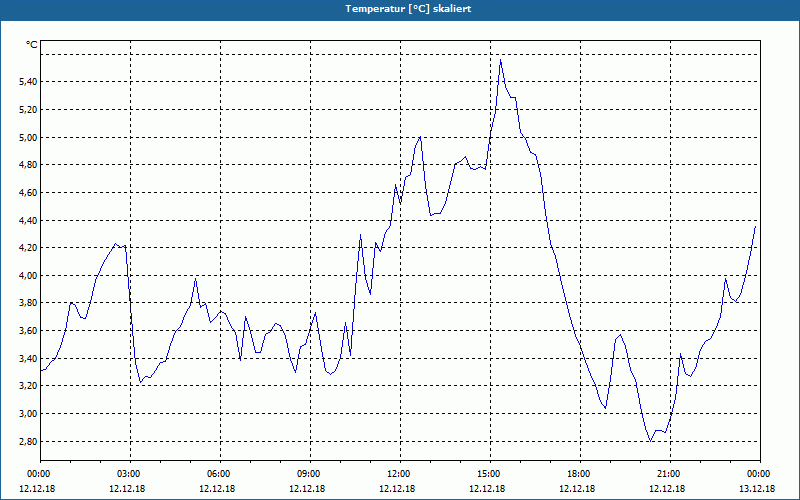
Task: Click the 3,60 y-axis label
Action: click(x=28, y=331)
